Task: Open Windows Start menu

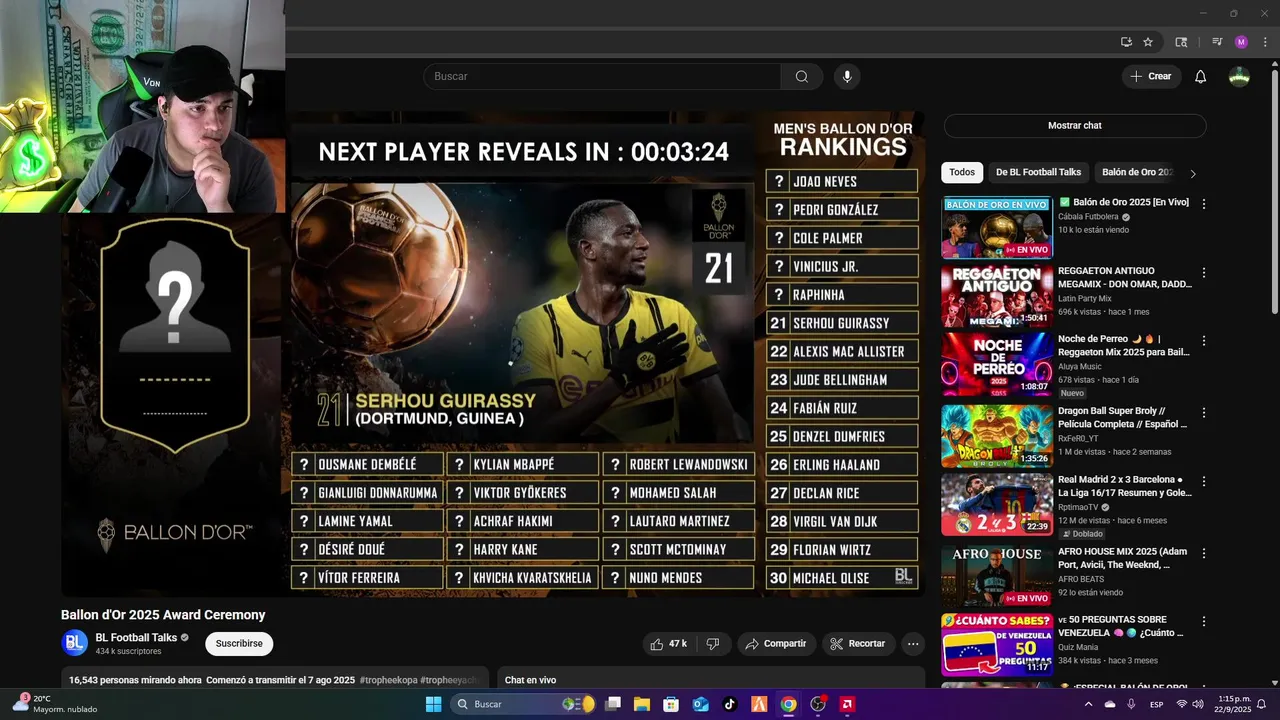Action: pyautogui.click(x=433, y=704)
